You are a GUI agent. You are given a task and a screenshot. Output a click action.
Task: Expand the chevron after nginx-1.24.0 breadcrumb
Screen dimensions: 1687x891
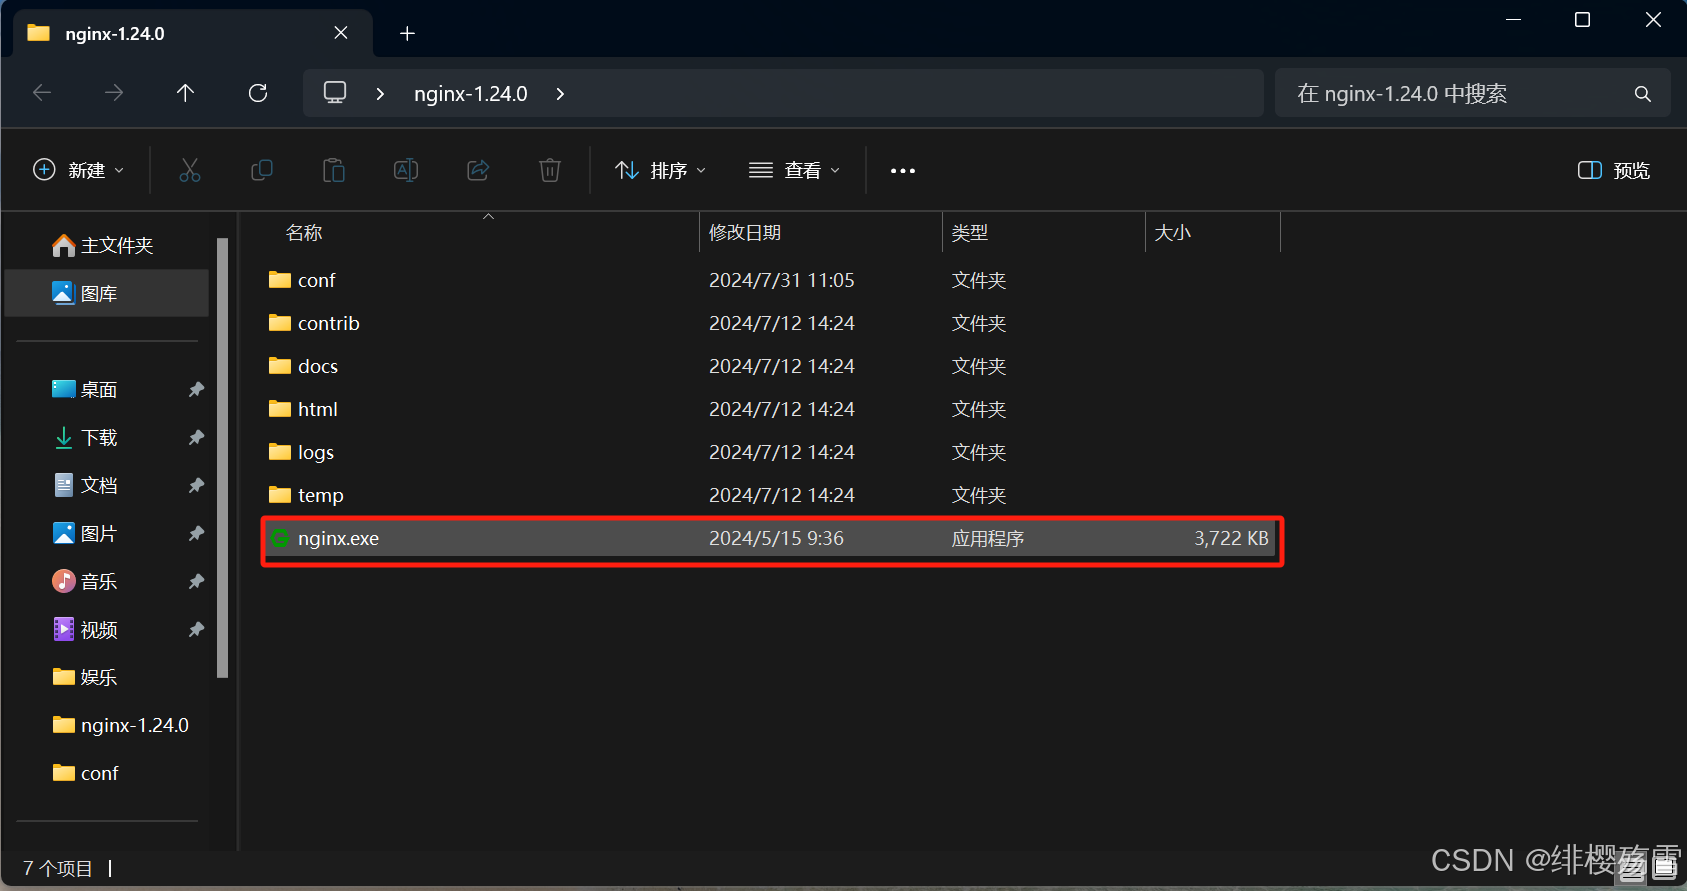coord(560,93)
